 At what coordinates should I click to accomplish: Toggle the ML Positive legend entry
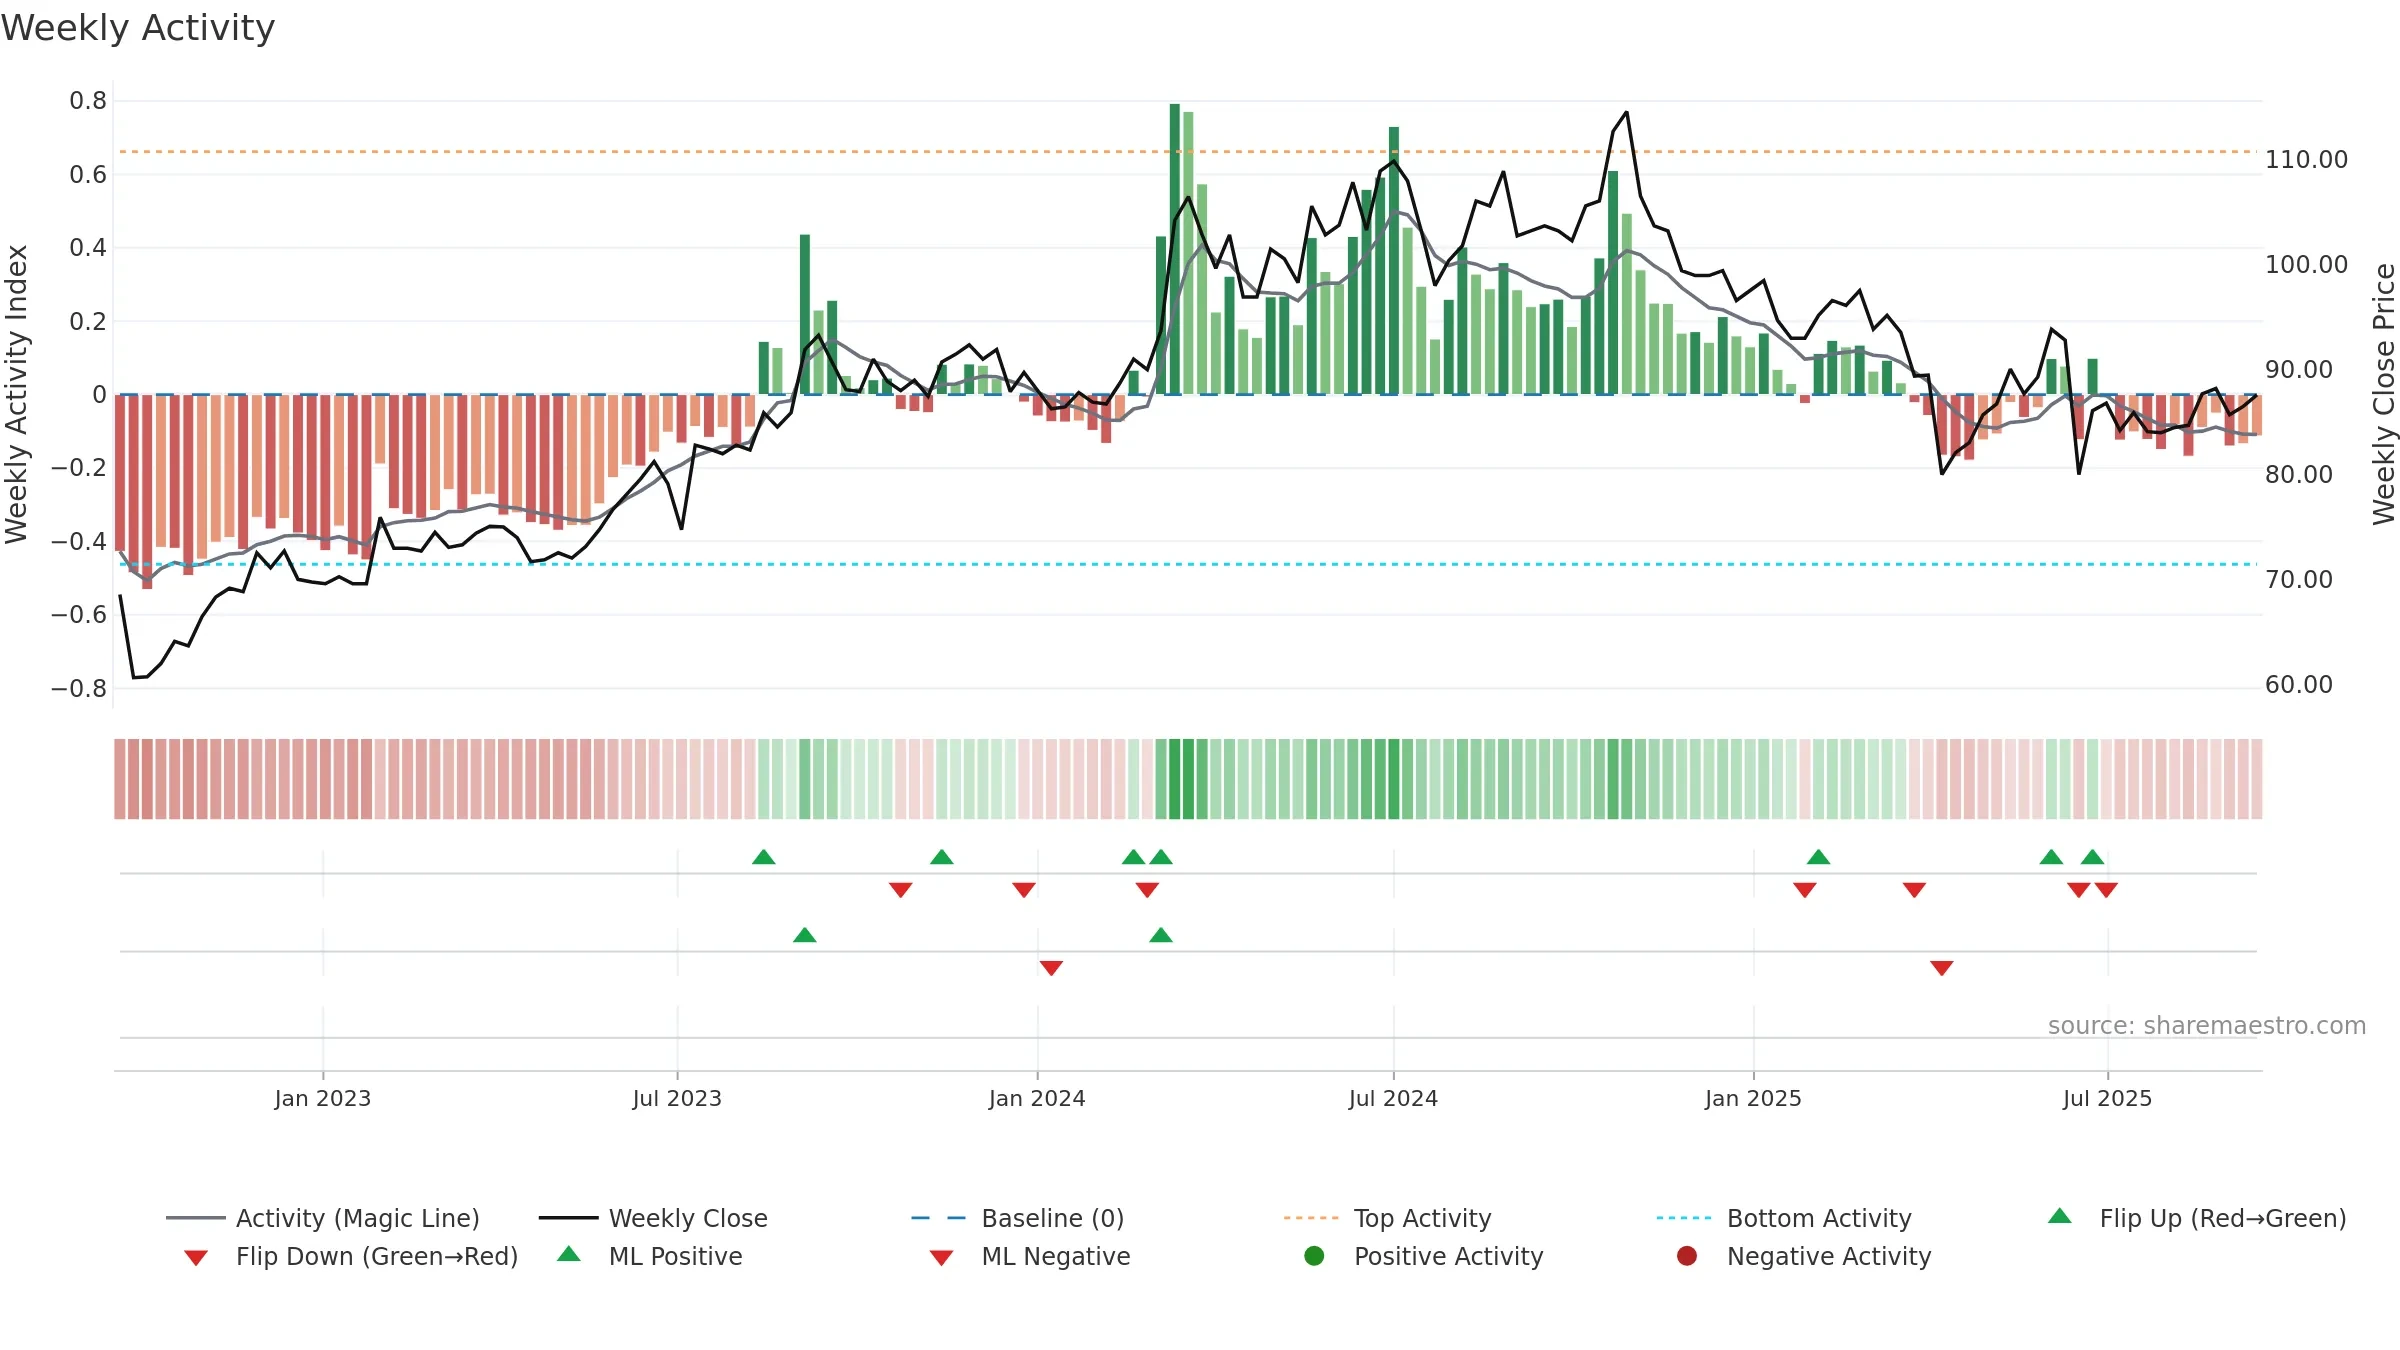650,1256
